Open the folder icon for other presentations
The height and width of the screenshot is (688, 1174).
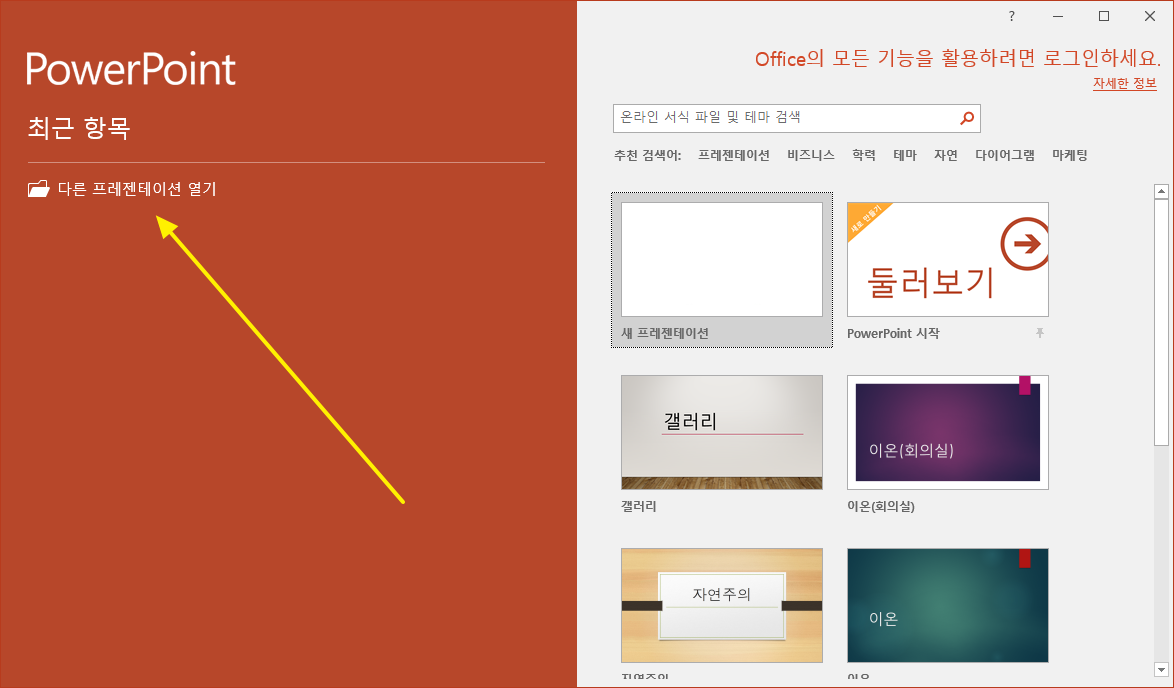pyautogui.click(x=38, y=189)
